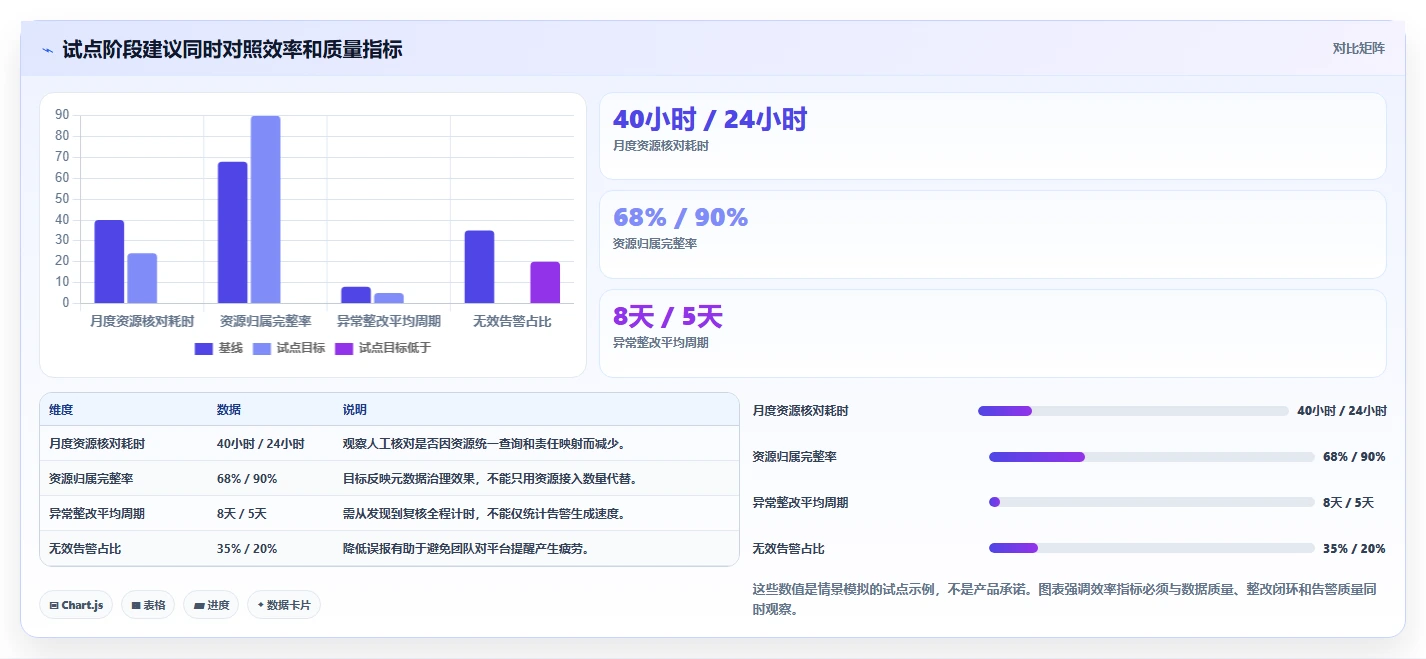Click the lightning icon beside the title
The width and height of the screenshot is (1426, 659).
47,49
